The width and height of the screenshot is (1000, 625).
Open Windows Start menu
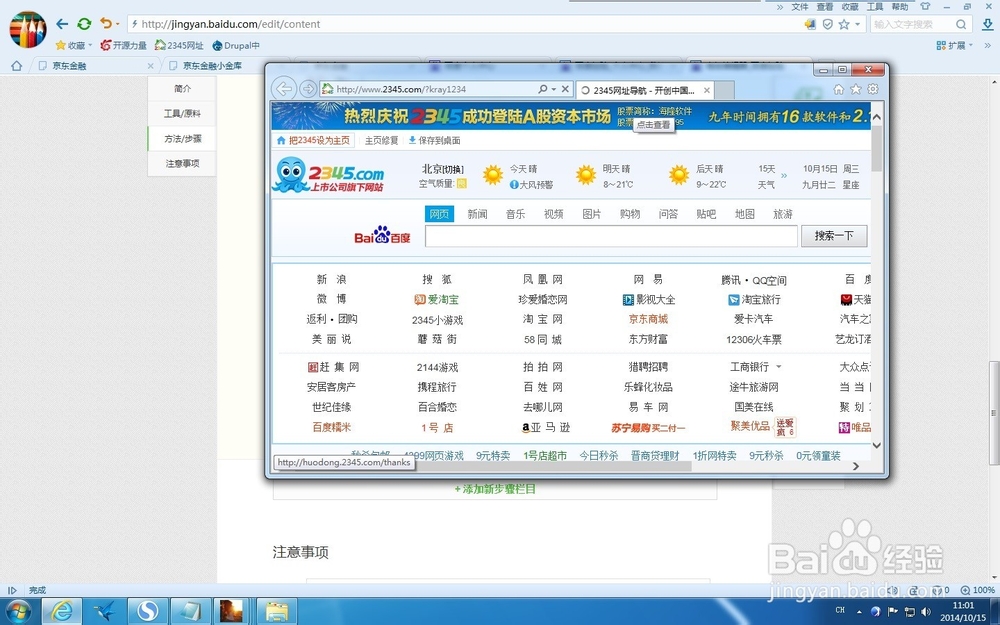point(18,612)
